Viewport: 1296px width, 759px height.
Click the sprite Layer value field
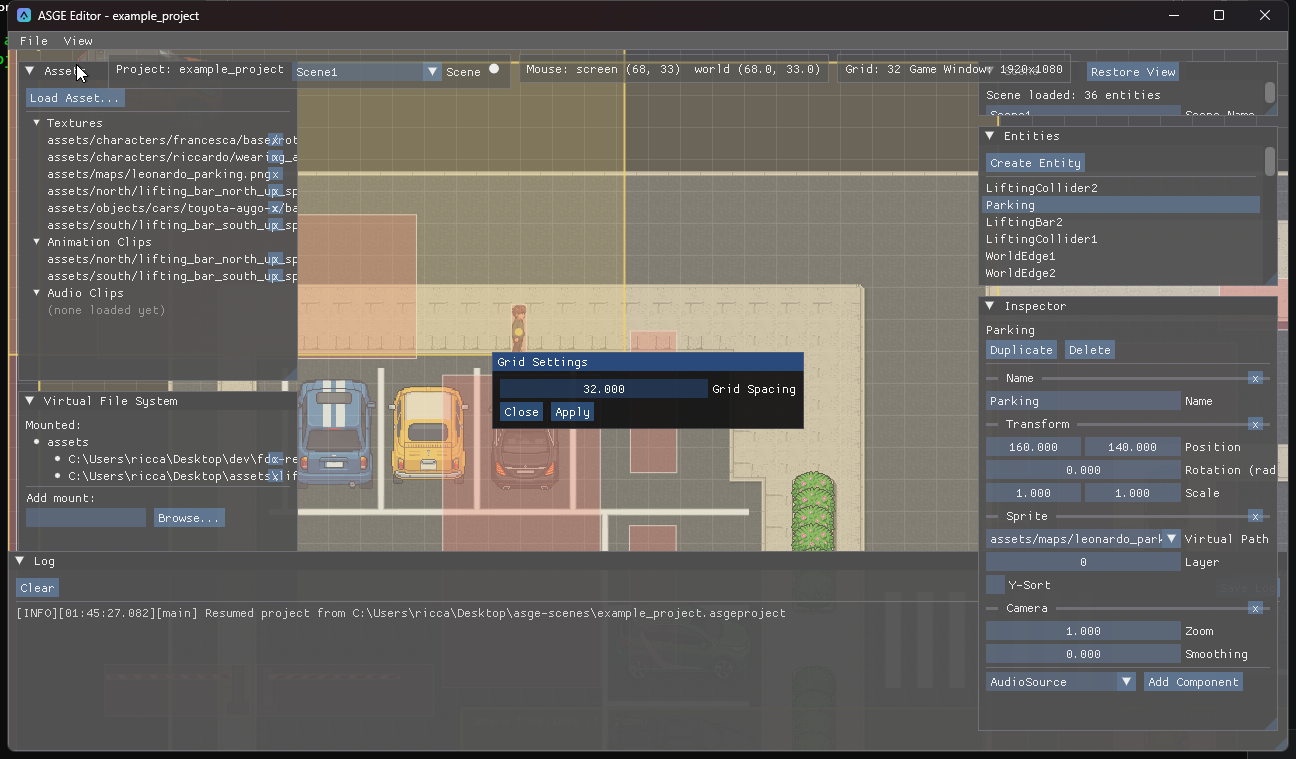pyautogui.click(x=1083, y=562)
